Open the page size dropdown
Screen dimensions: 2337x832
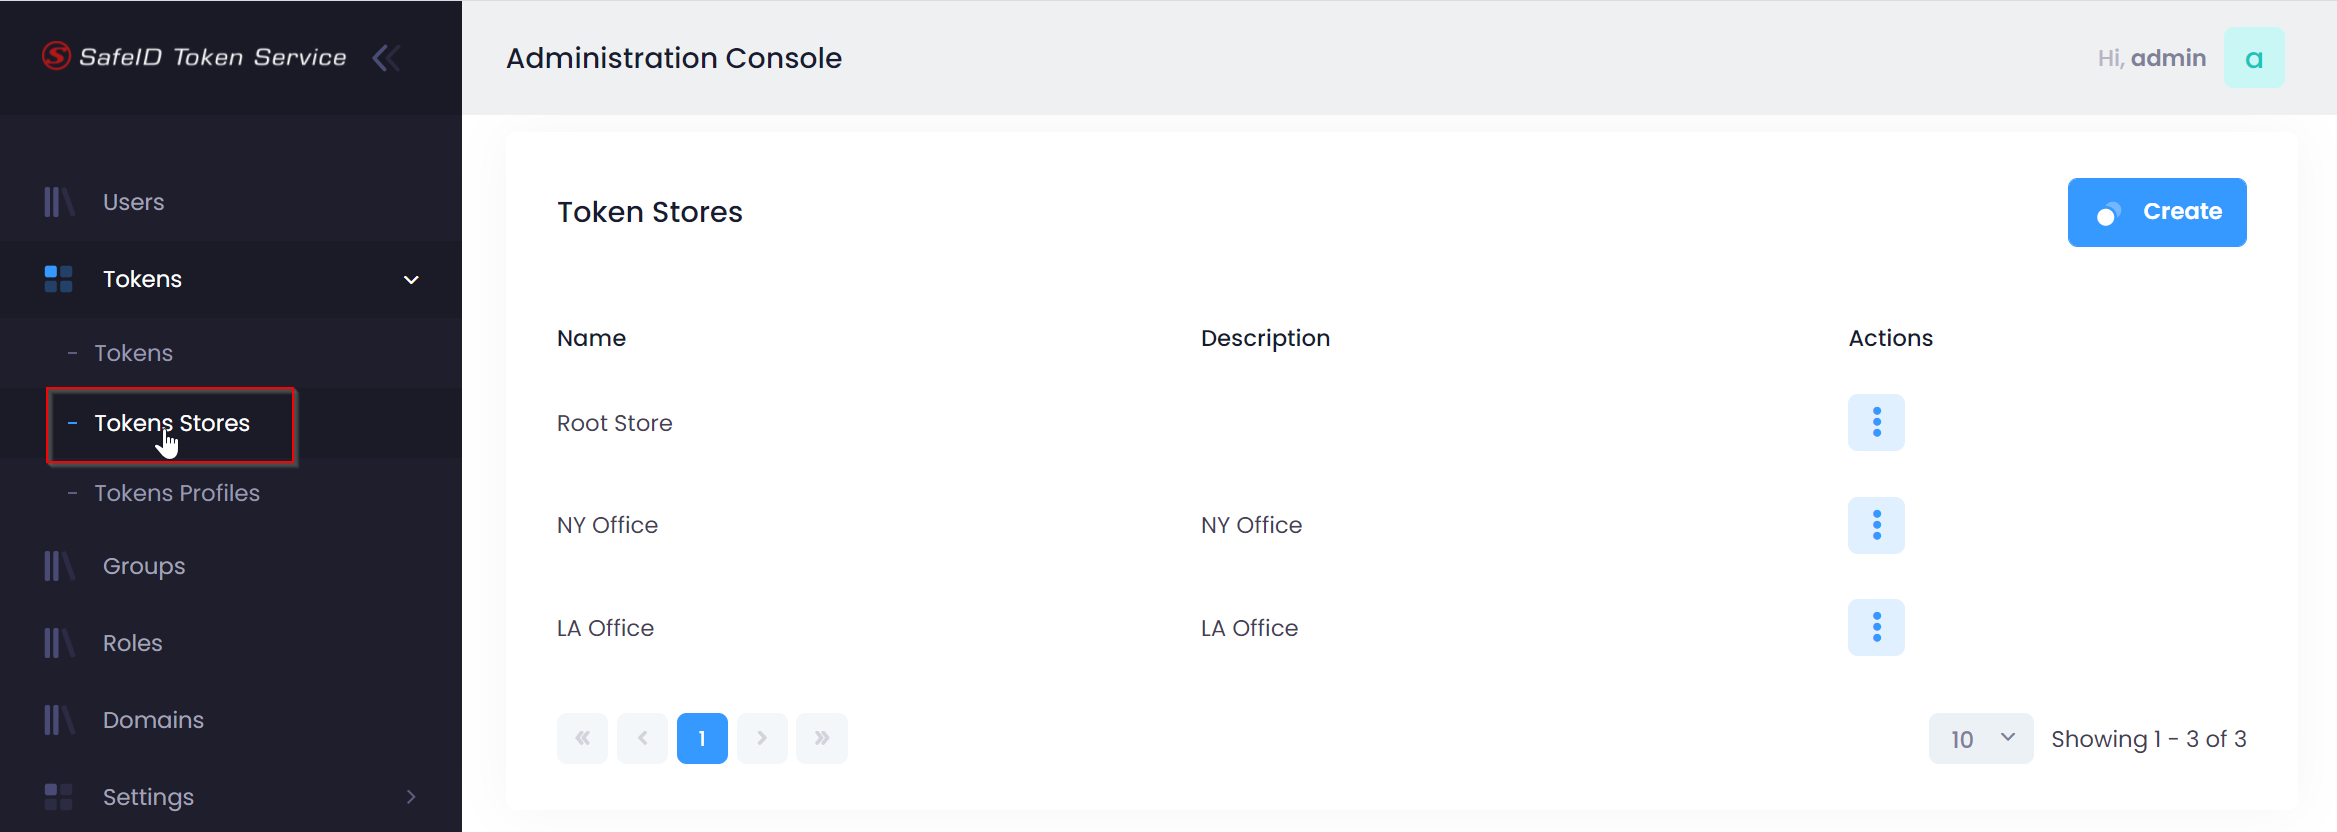click(x=1980, y=738)
